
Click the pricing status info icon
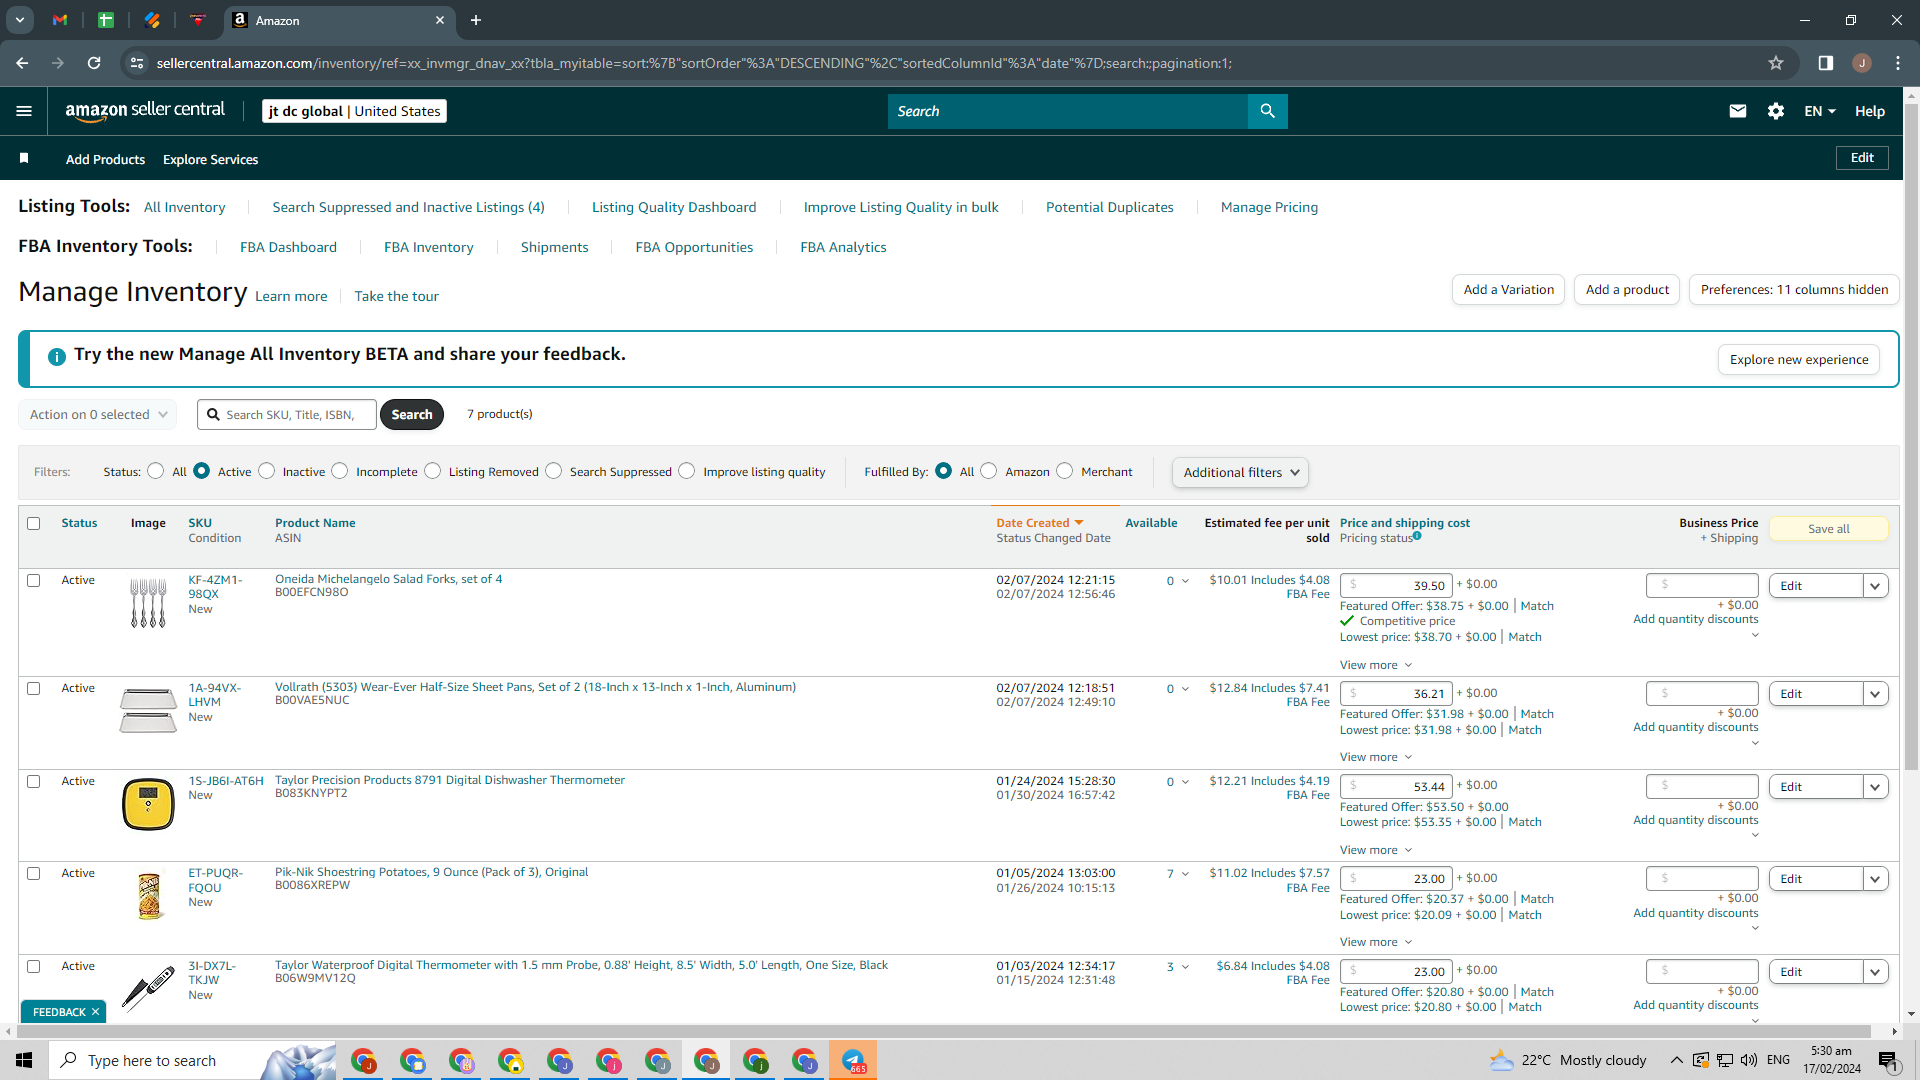click(1417, 536)
